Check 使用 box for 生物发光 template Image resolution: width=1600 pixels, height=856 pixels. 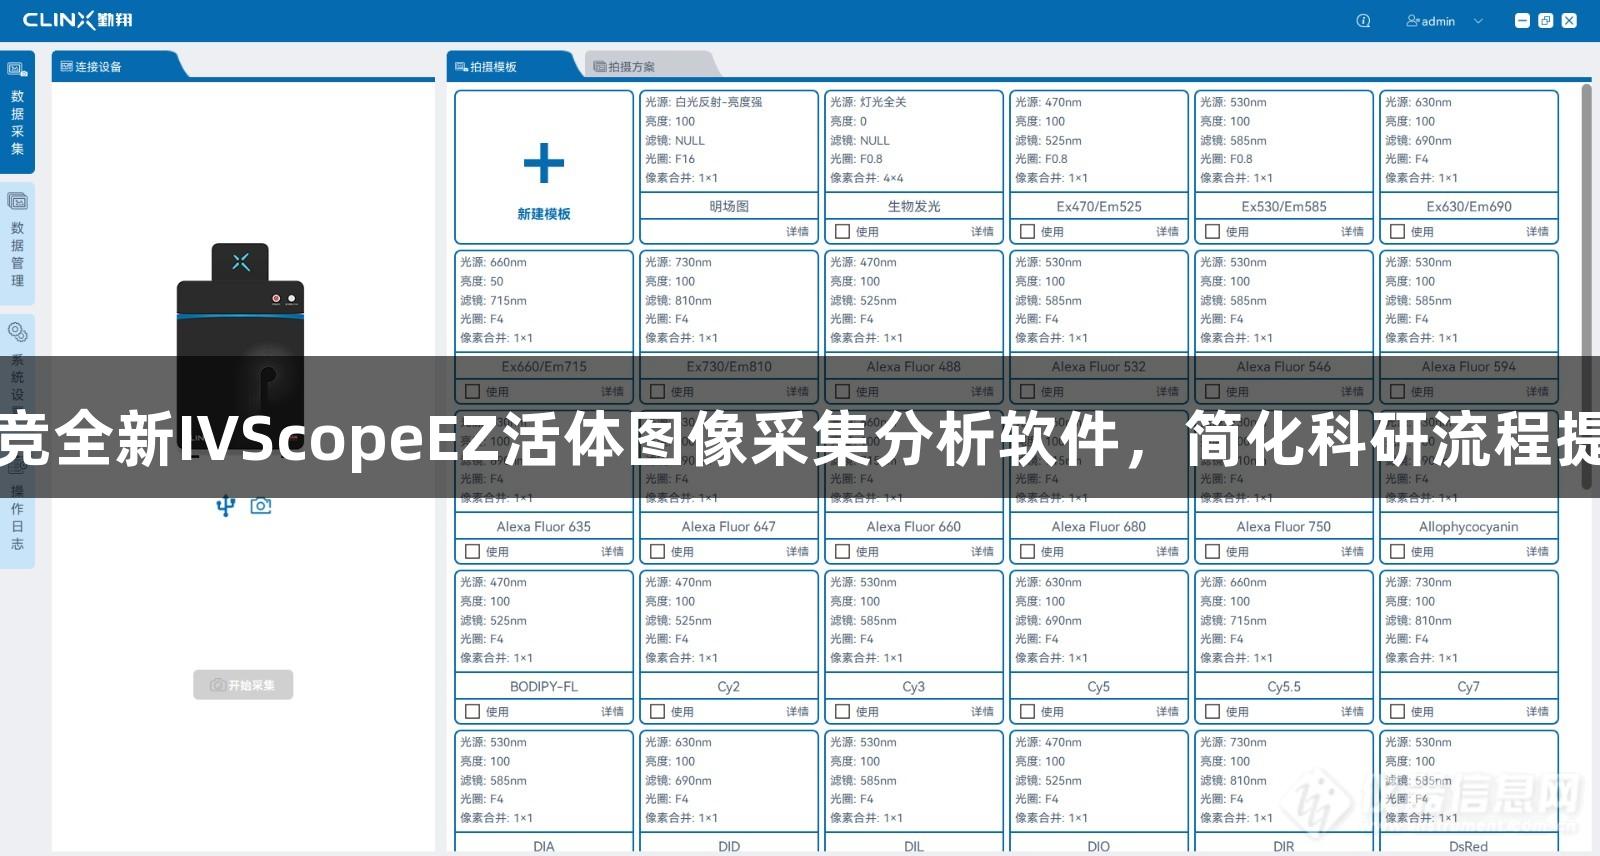coord(842,232)
